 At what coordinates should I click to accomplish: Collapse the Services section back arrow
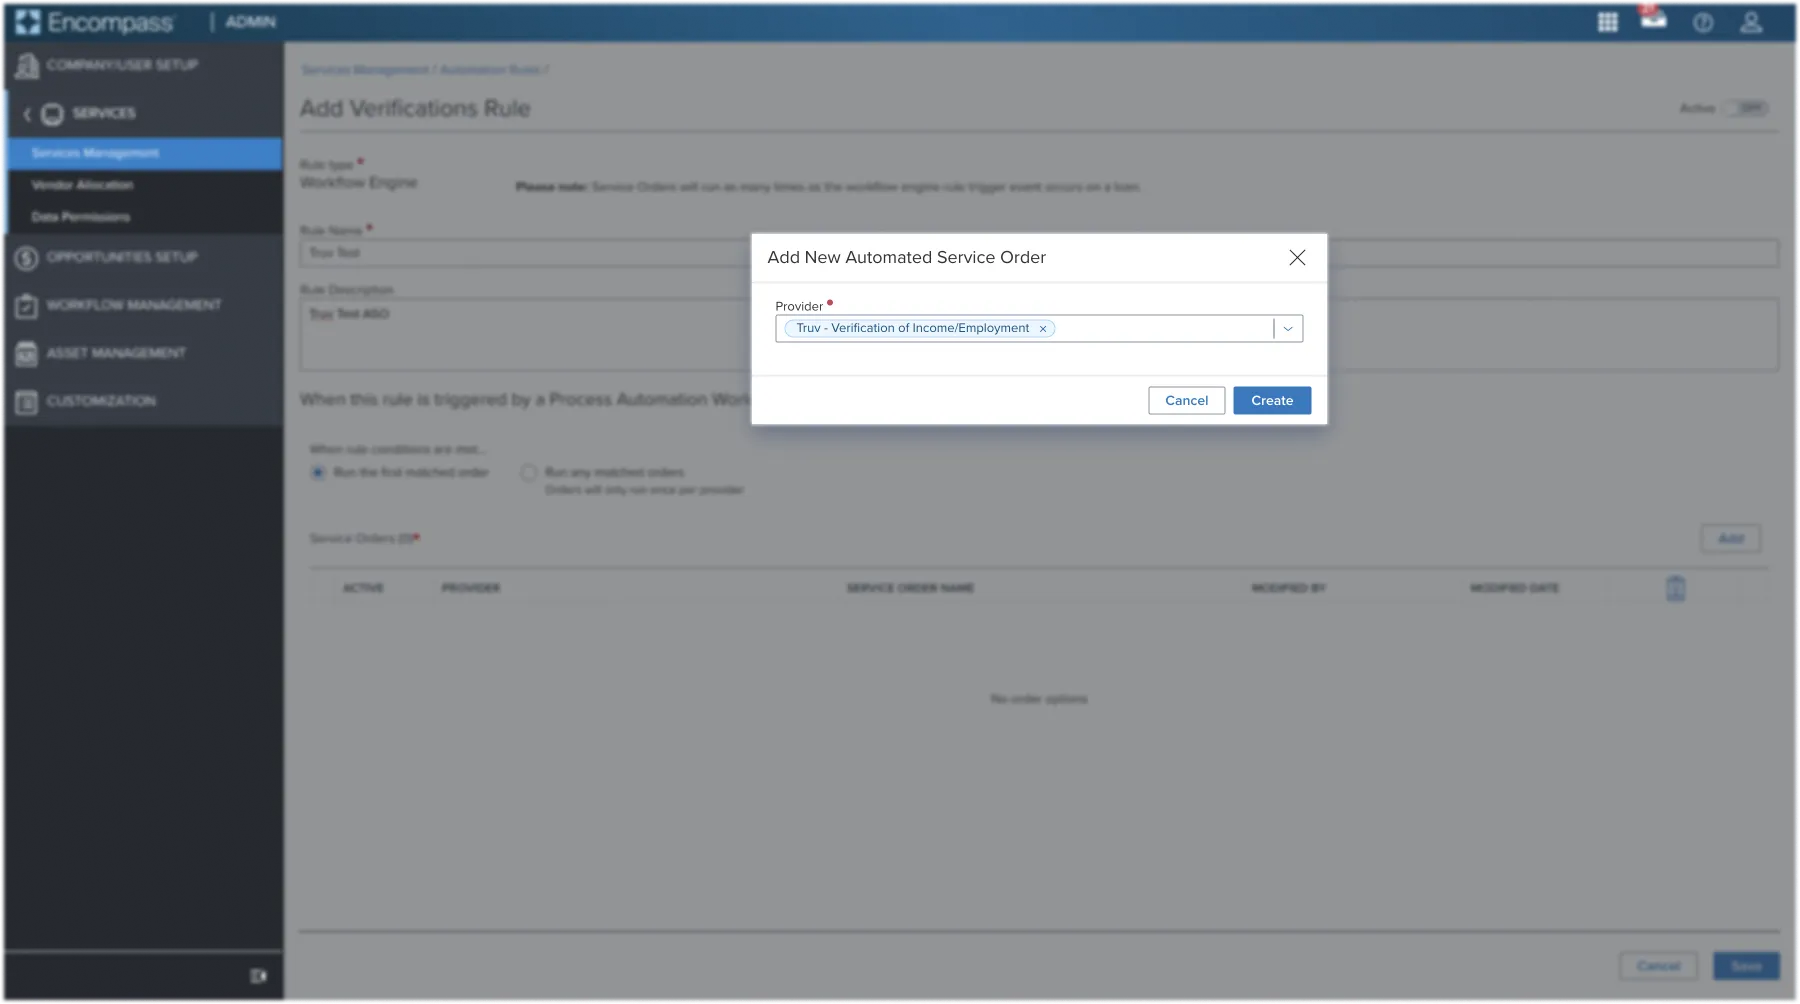tap(27, 114)
